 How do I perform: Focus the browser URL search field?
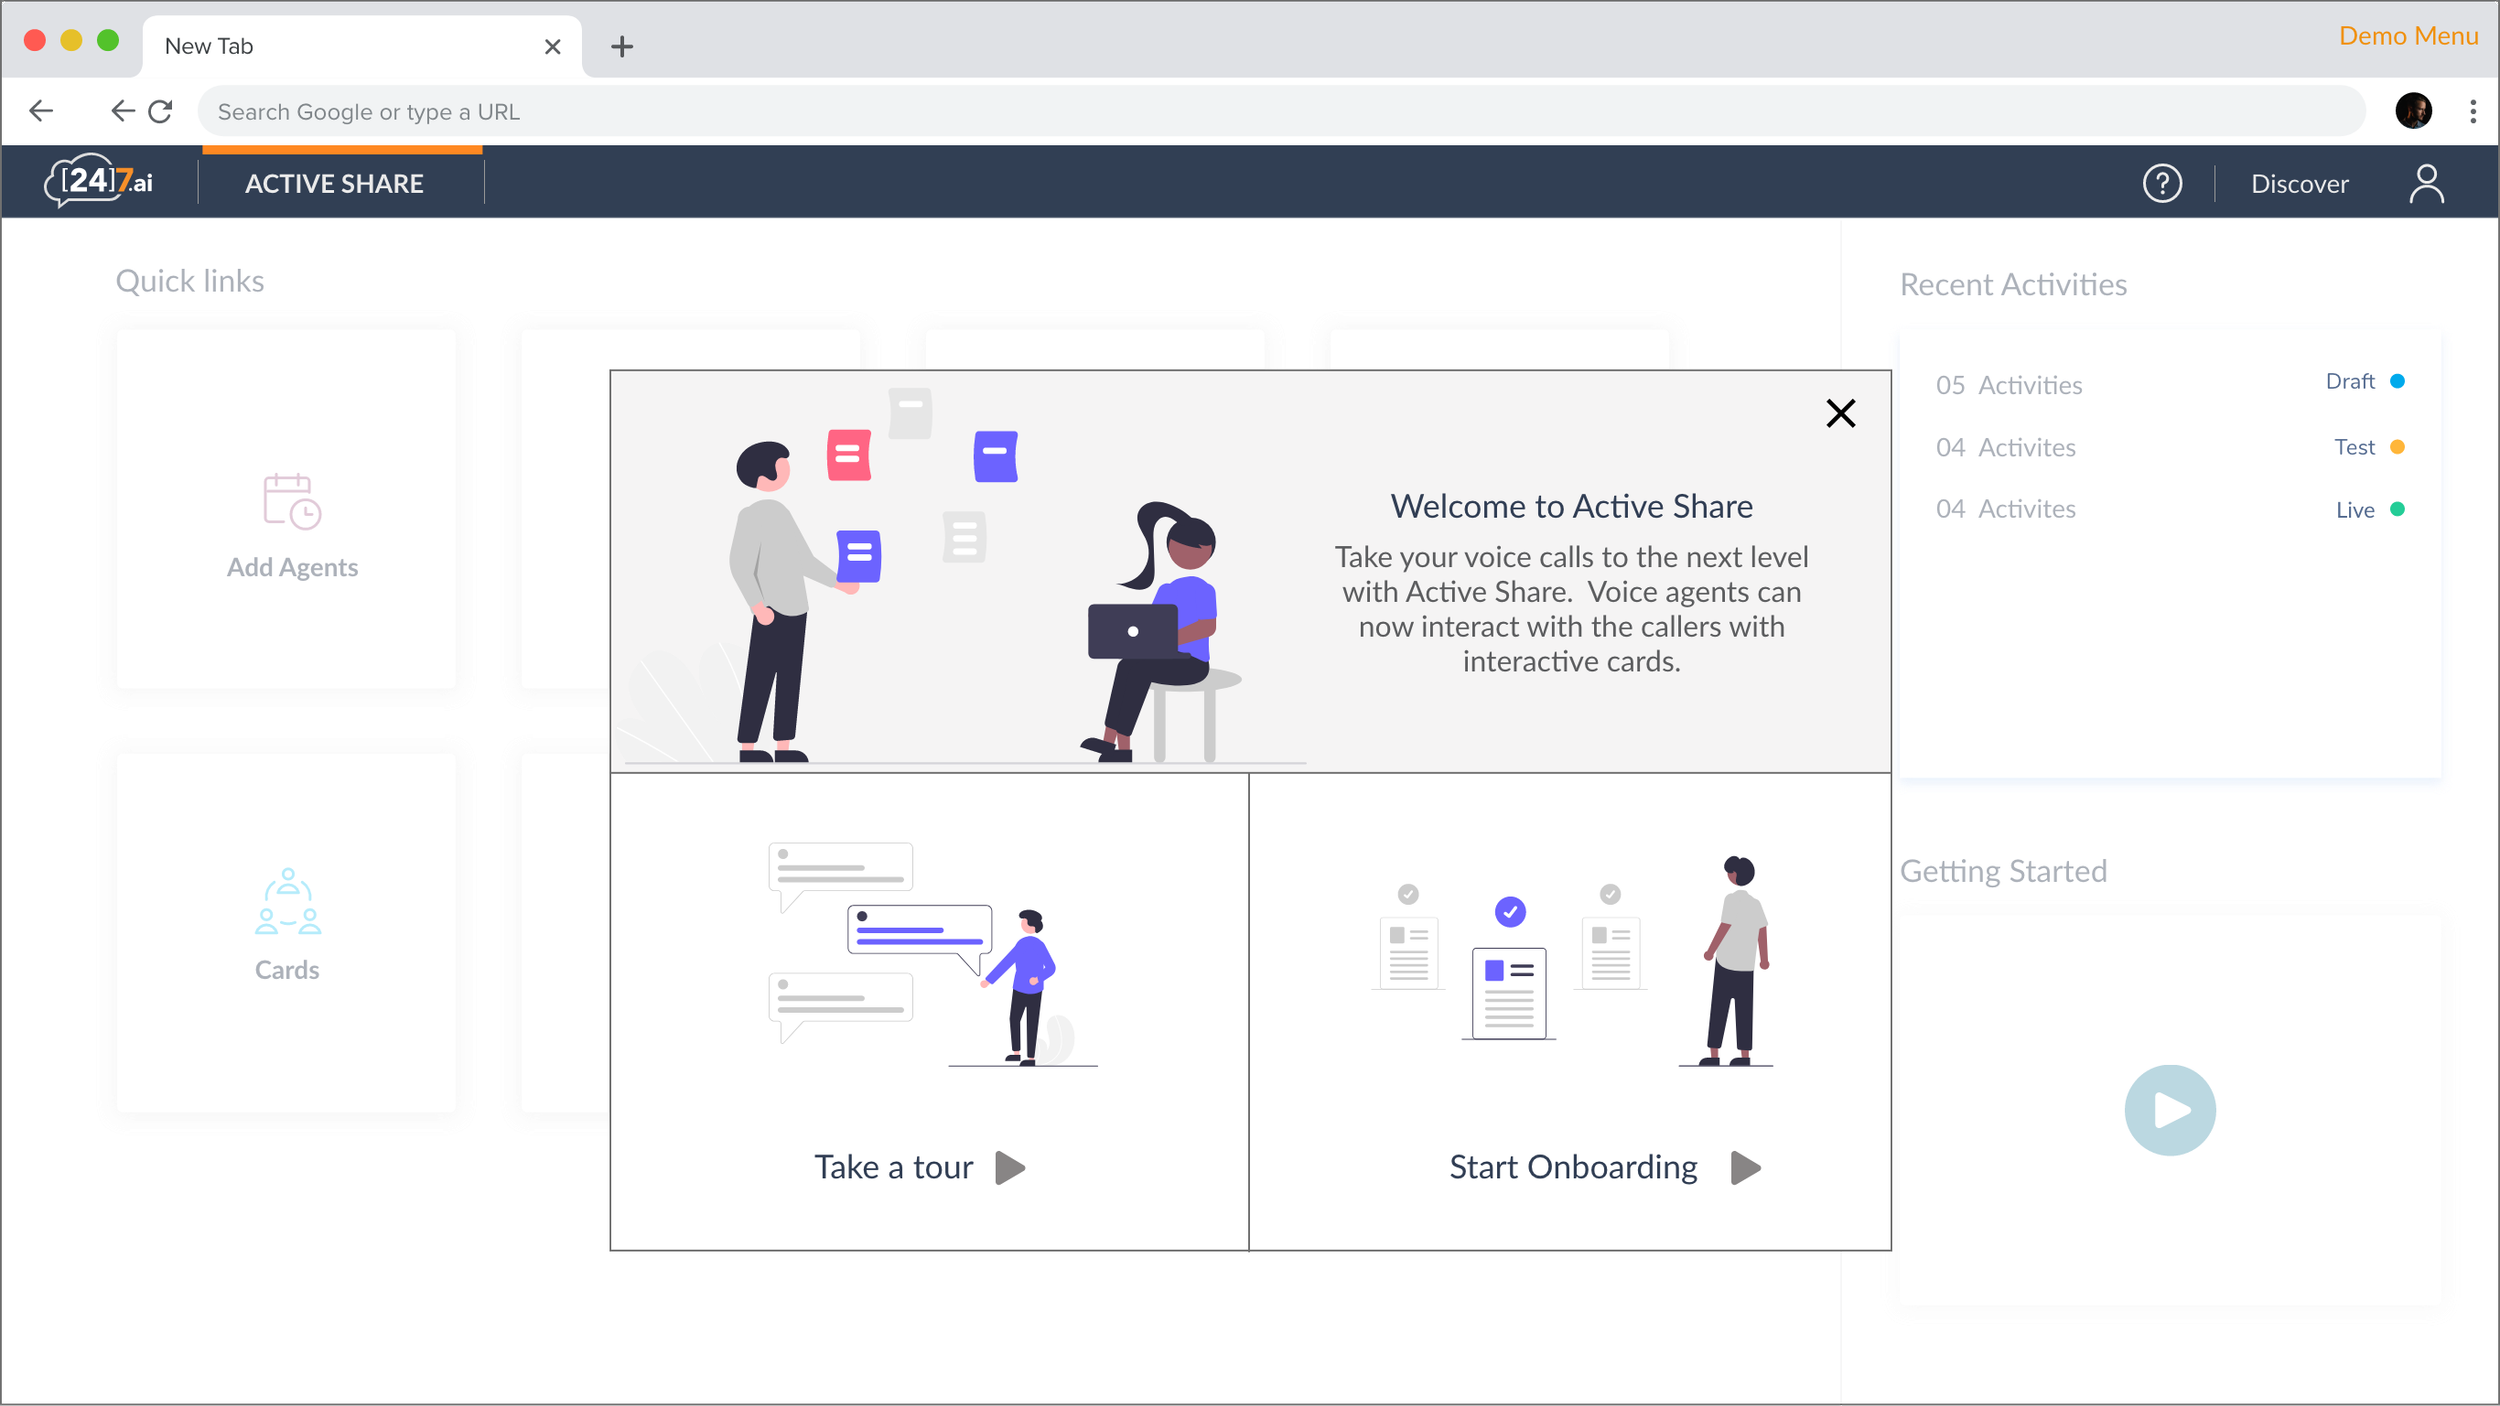(1280, 111)
